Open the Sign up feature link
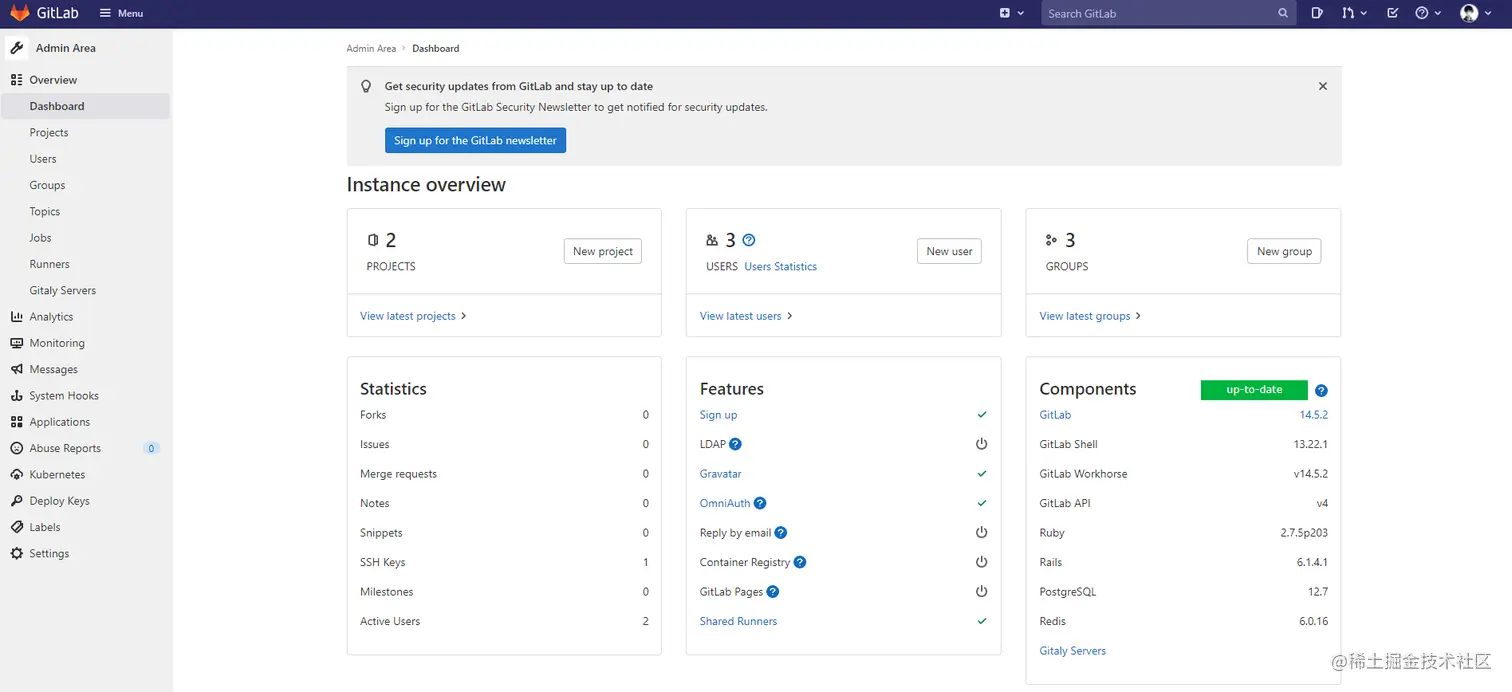 [718, 415]
